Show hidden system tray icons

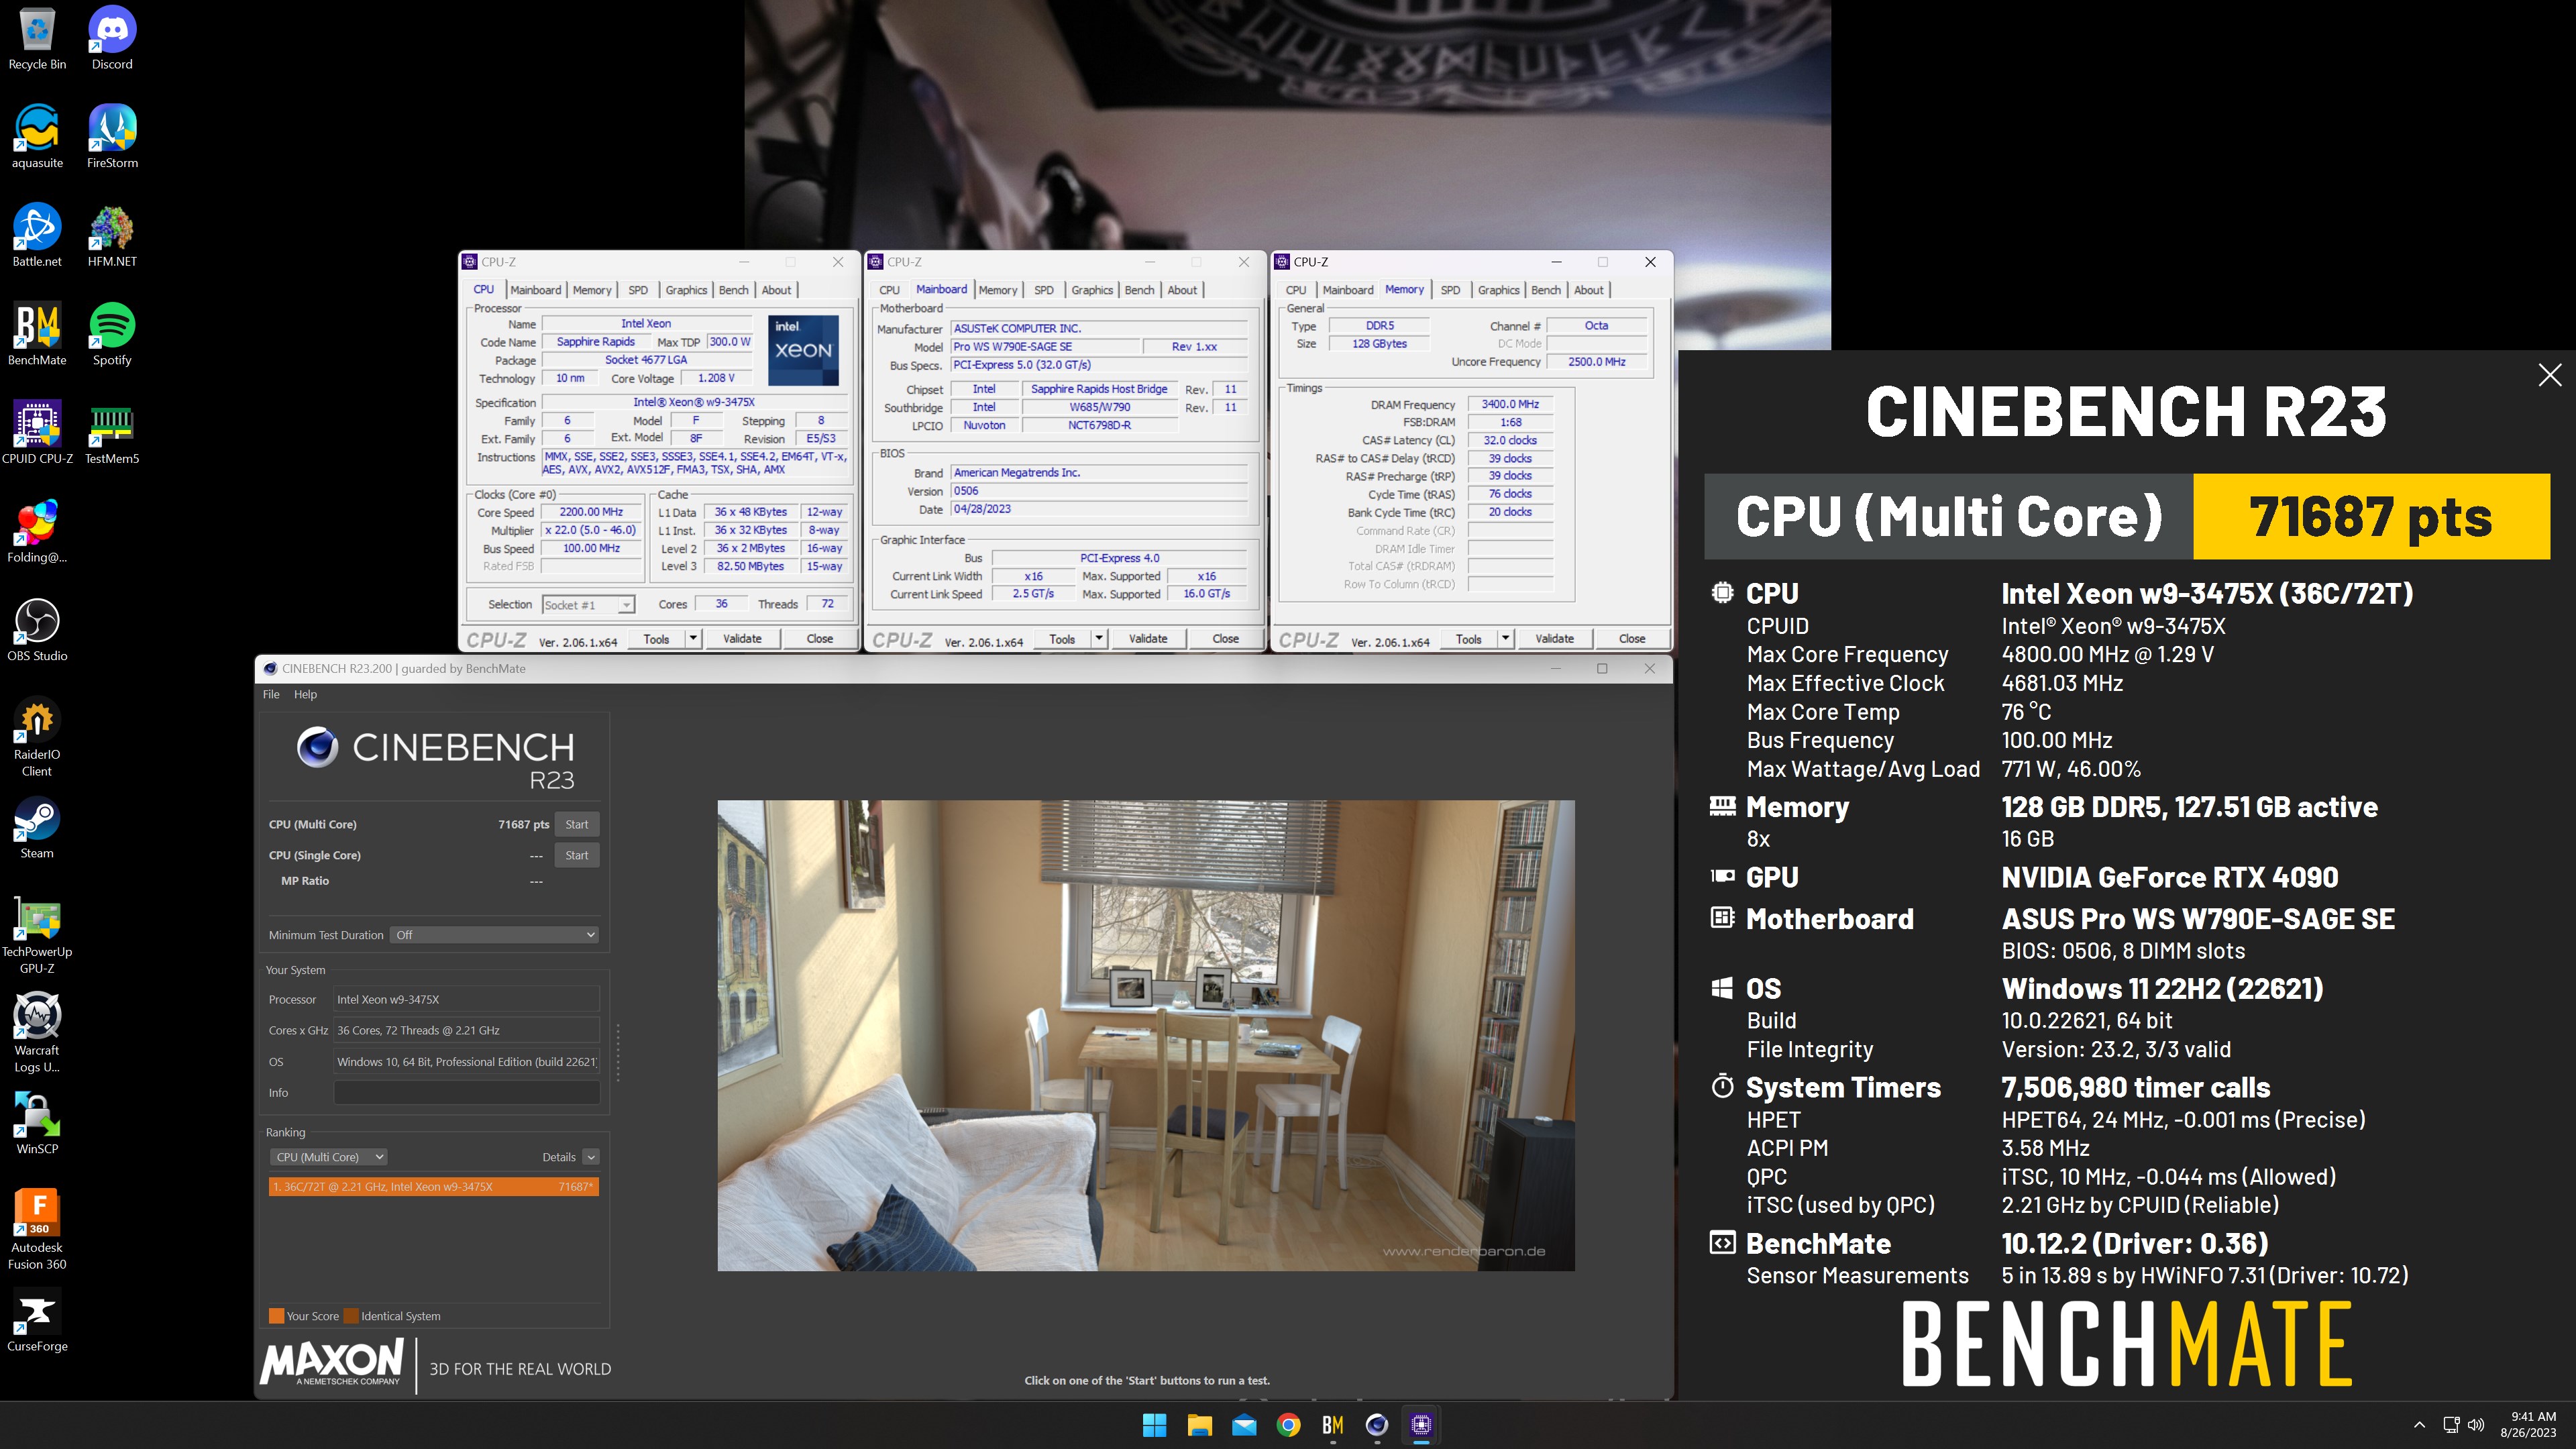2419,1425
